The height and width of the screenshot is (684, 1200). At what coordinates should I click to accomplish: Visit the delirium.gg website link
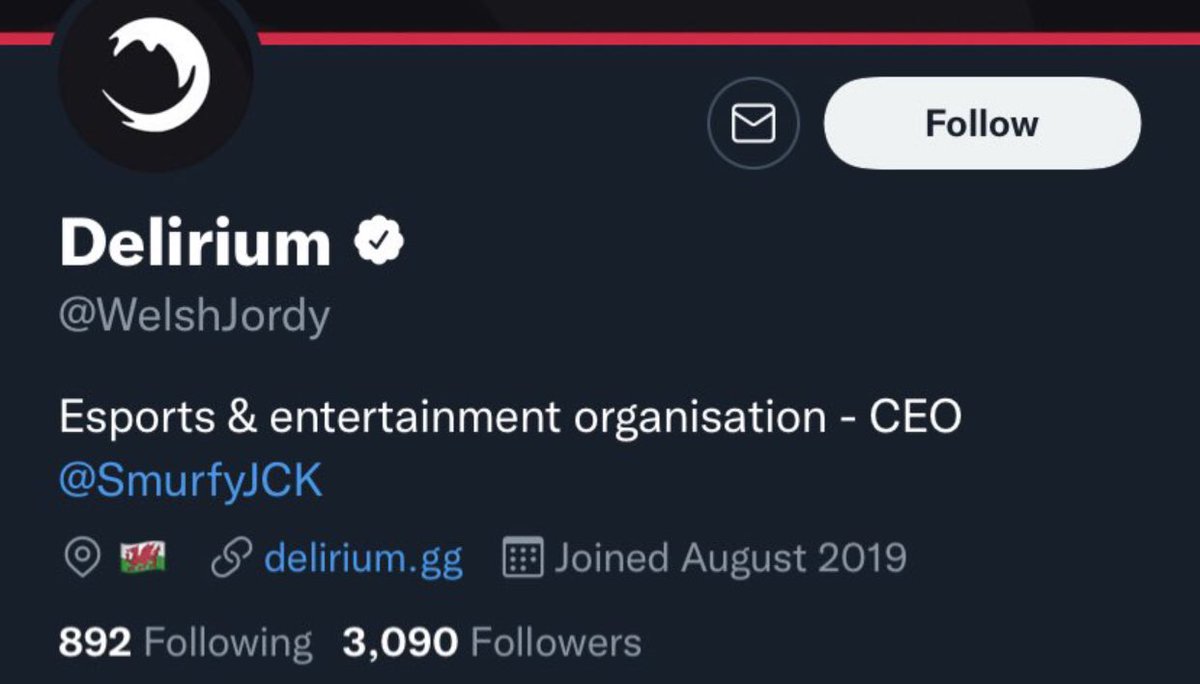tap(363, 558)
